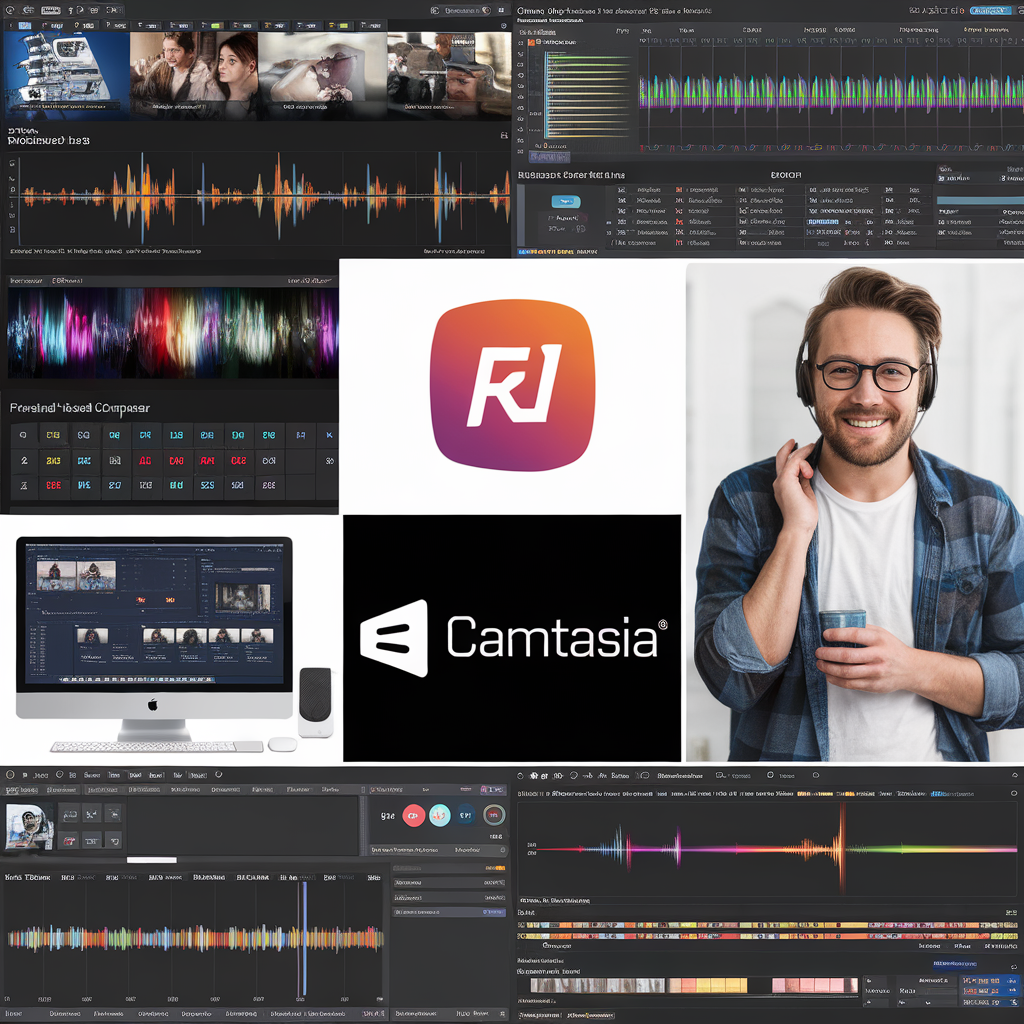
Task: Click the white horizontal scrollbar handle
Action: [x=152, y=860]
